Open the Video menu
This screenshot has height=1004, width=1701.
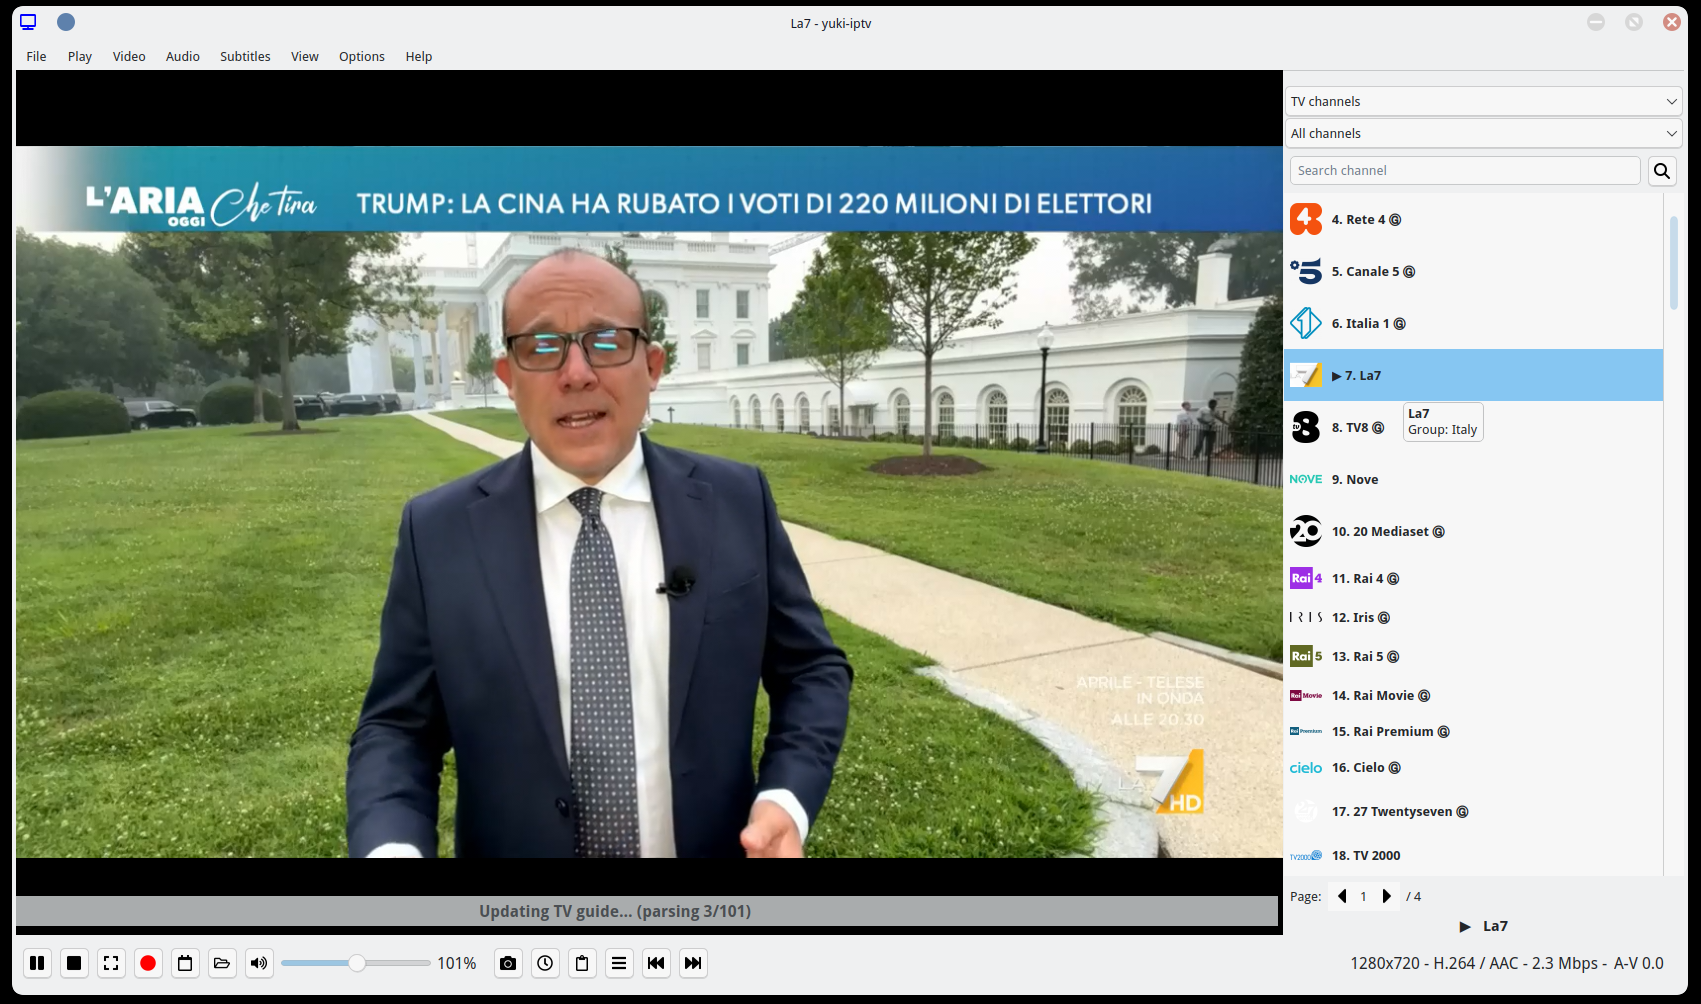tap(129, 57)
